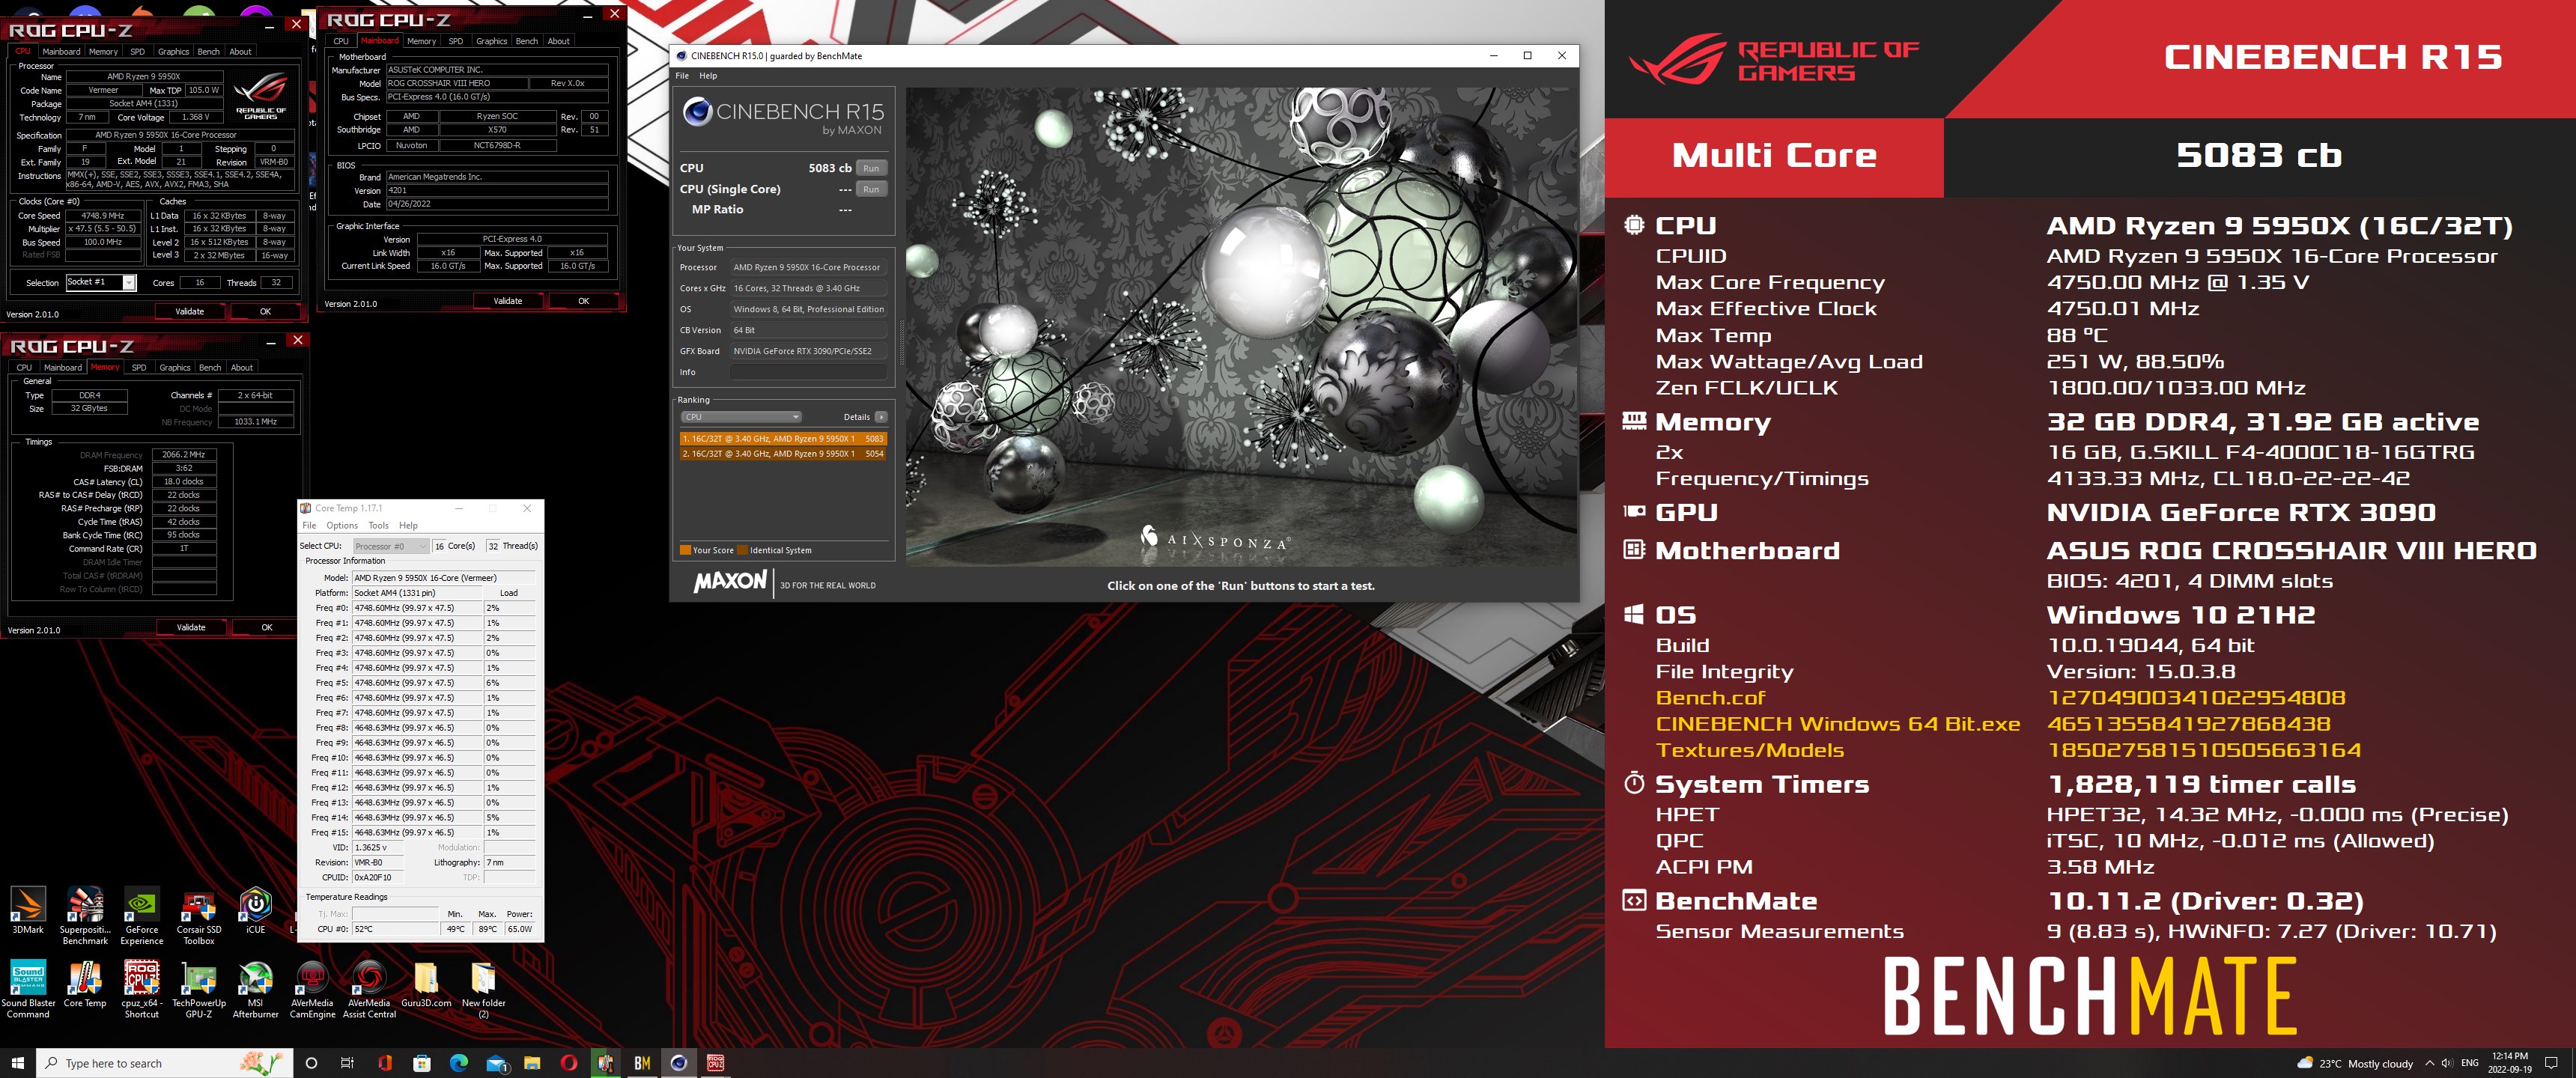
Task: Open the Windows Start menu
Action: point(17,1063)
